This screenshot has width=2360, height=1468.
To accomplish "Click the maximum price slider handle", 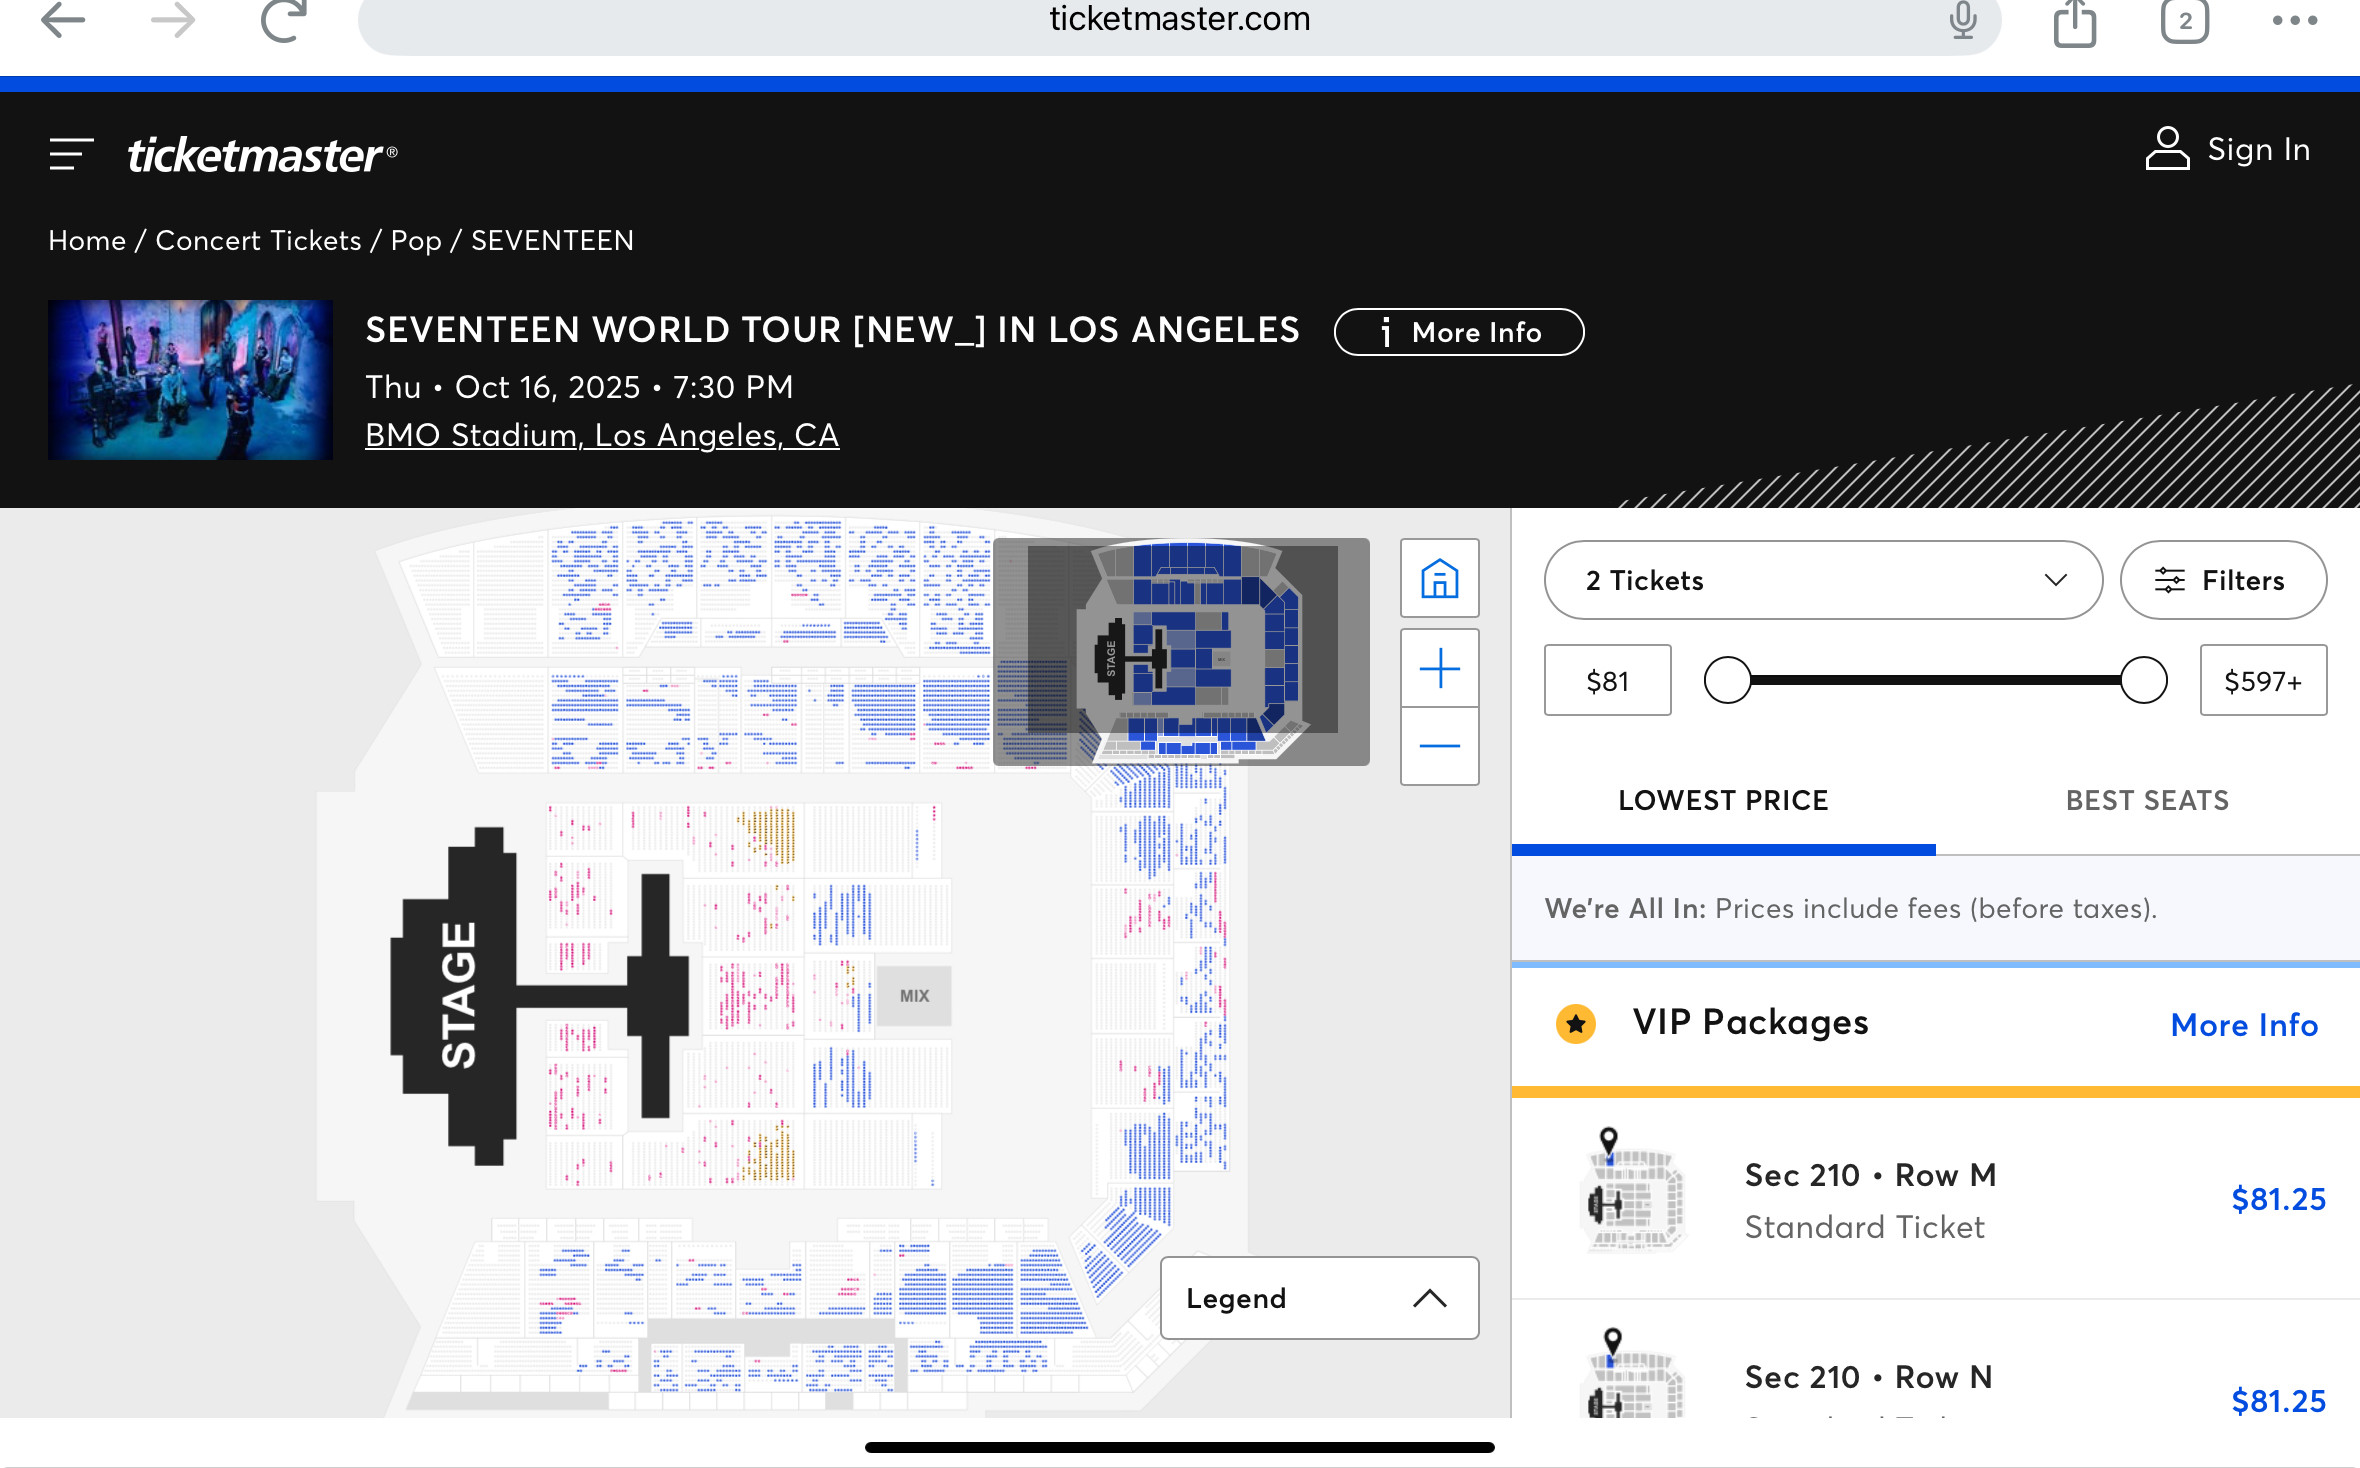I will (x=2144, y=680).
